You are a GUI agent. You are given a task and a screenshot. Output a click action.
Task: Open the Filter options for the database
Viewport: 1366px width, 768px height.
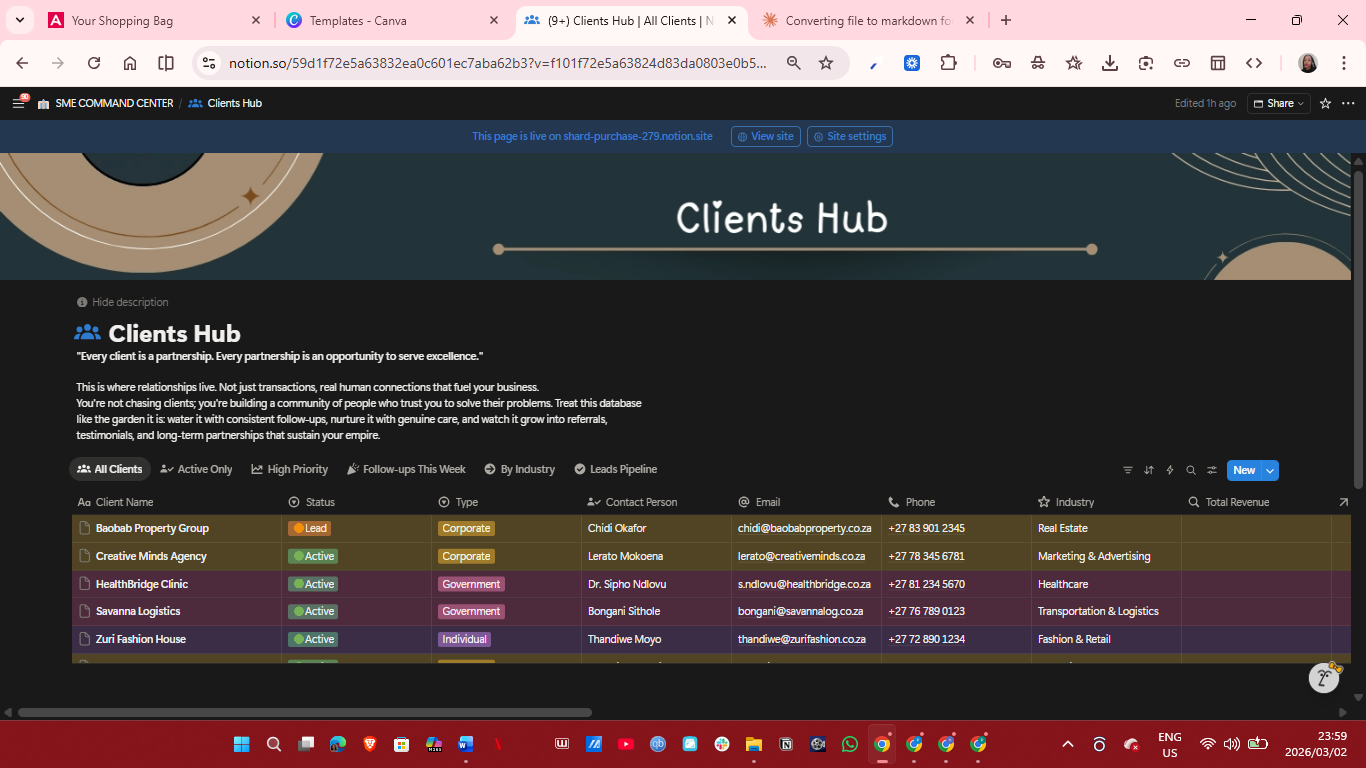(1127, 470)
